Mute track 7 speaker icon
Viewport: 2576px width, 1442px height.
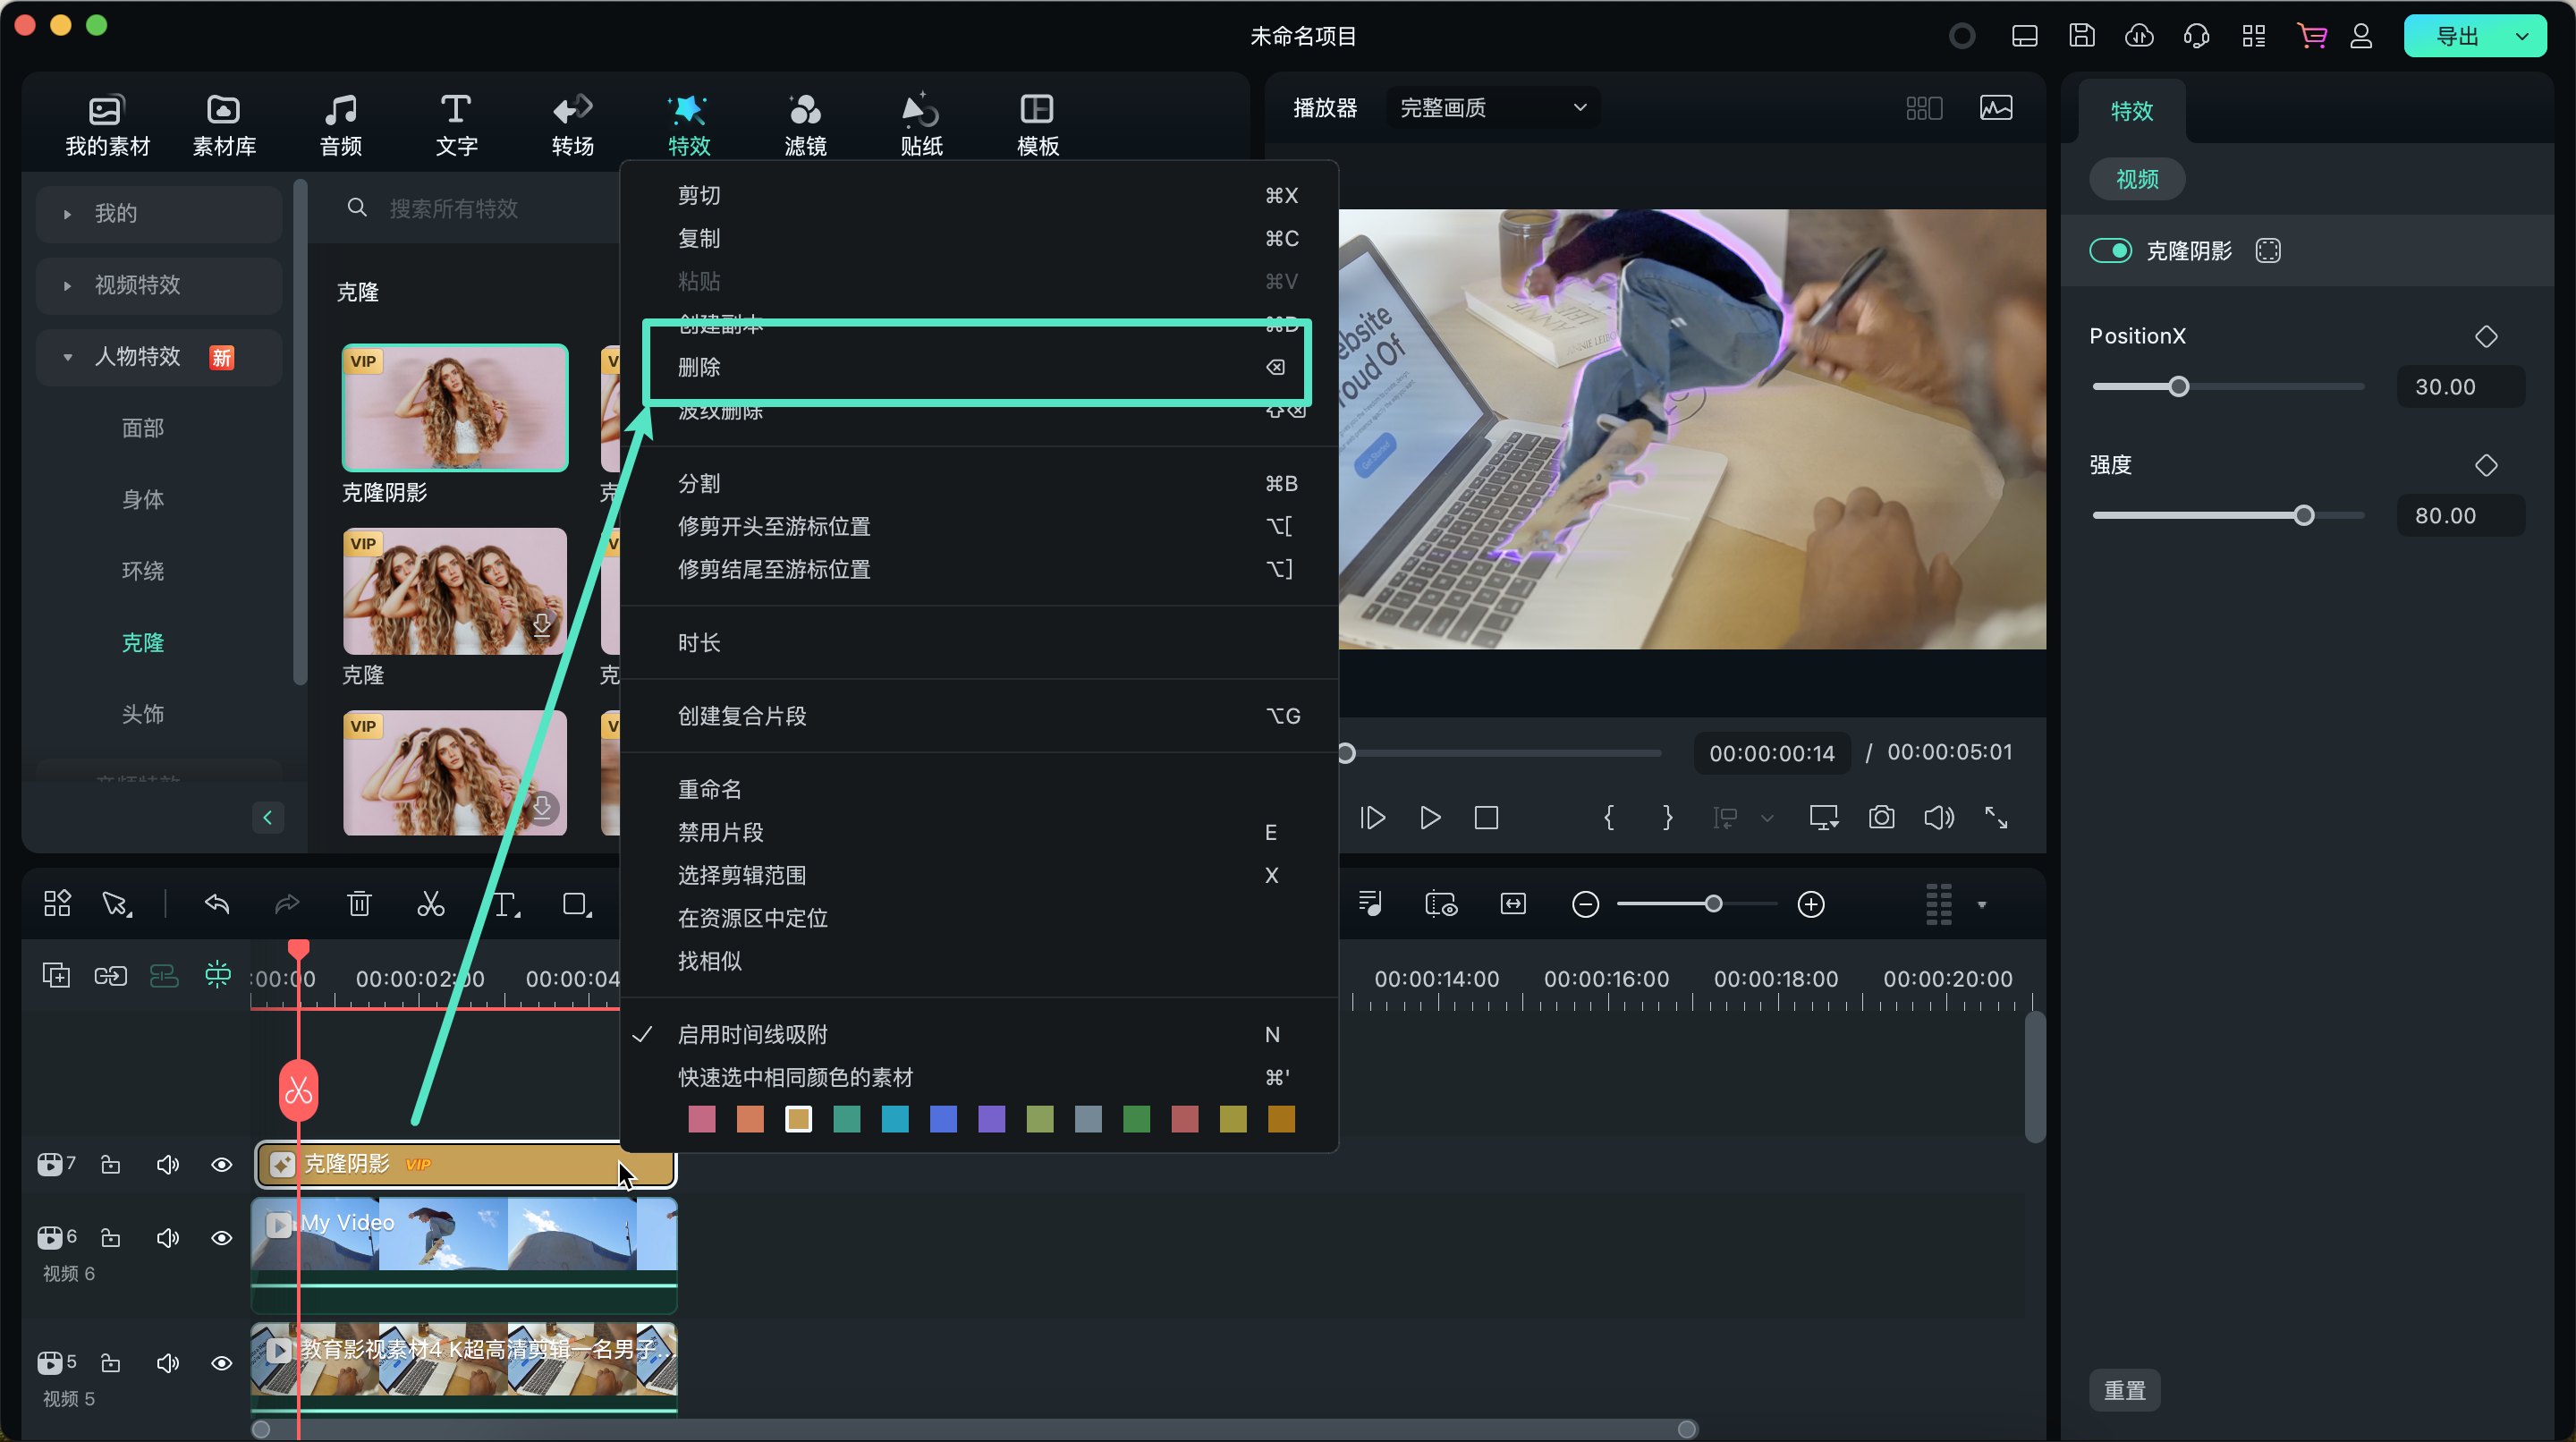[x=167, y=1165]
